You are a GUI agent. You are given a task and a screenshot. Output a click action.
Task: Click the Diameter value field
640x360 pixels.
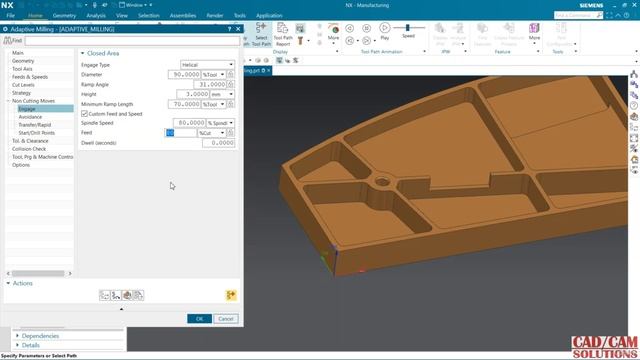tap(184, 74)
